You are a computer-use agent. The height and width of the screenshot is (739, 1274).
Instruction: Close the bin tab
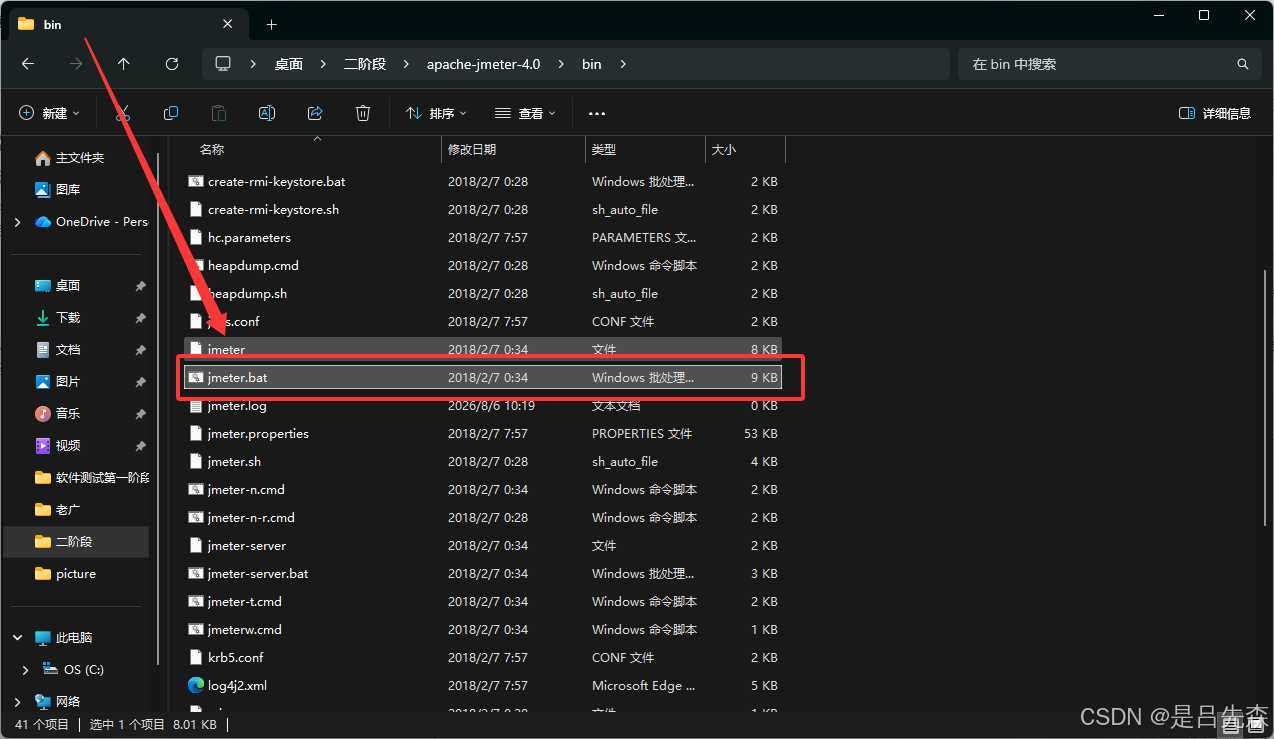tap(228, 24)
